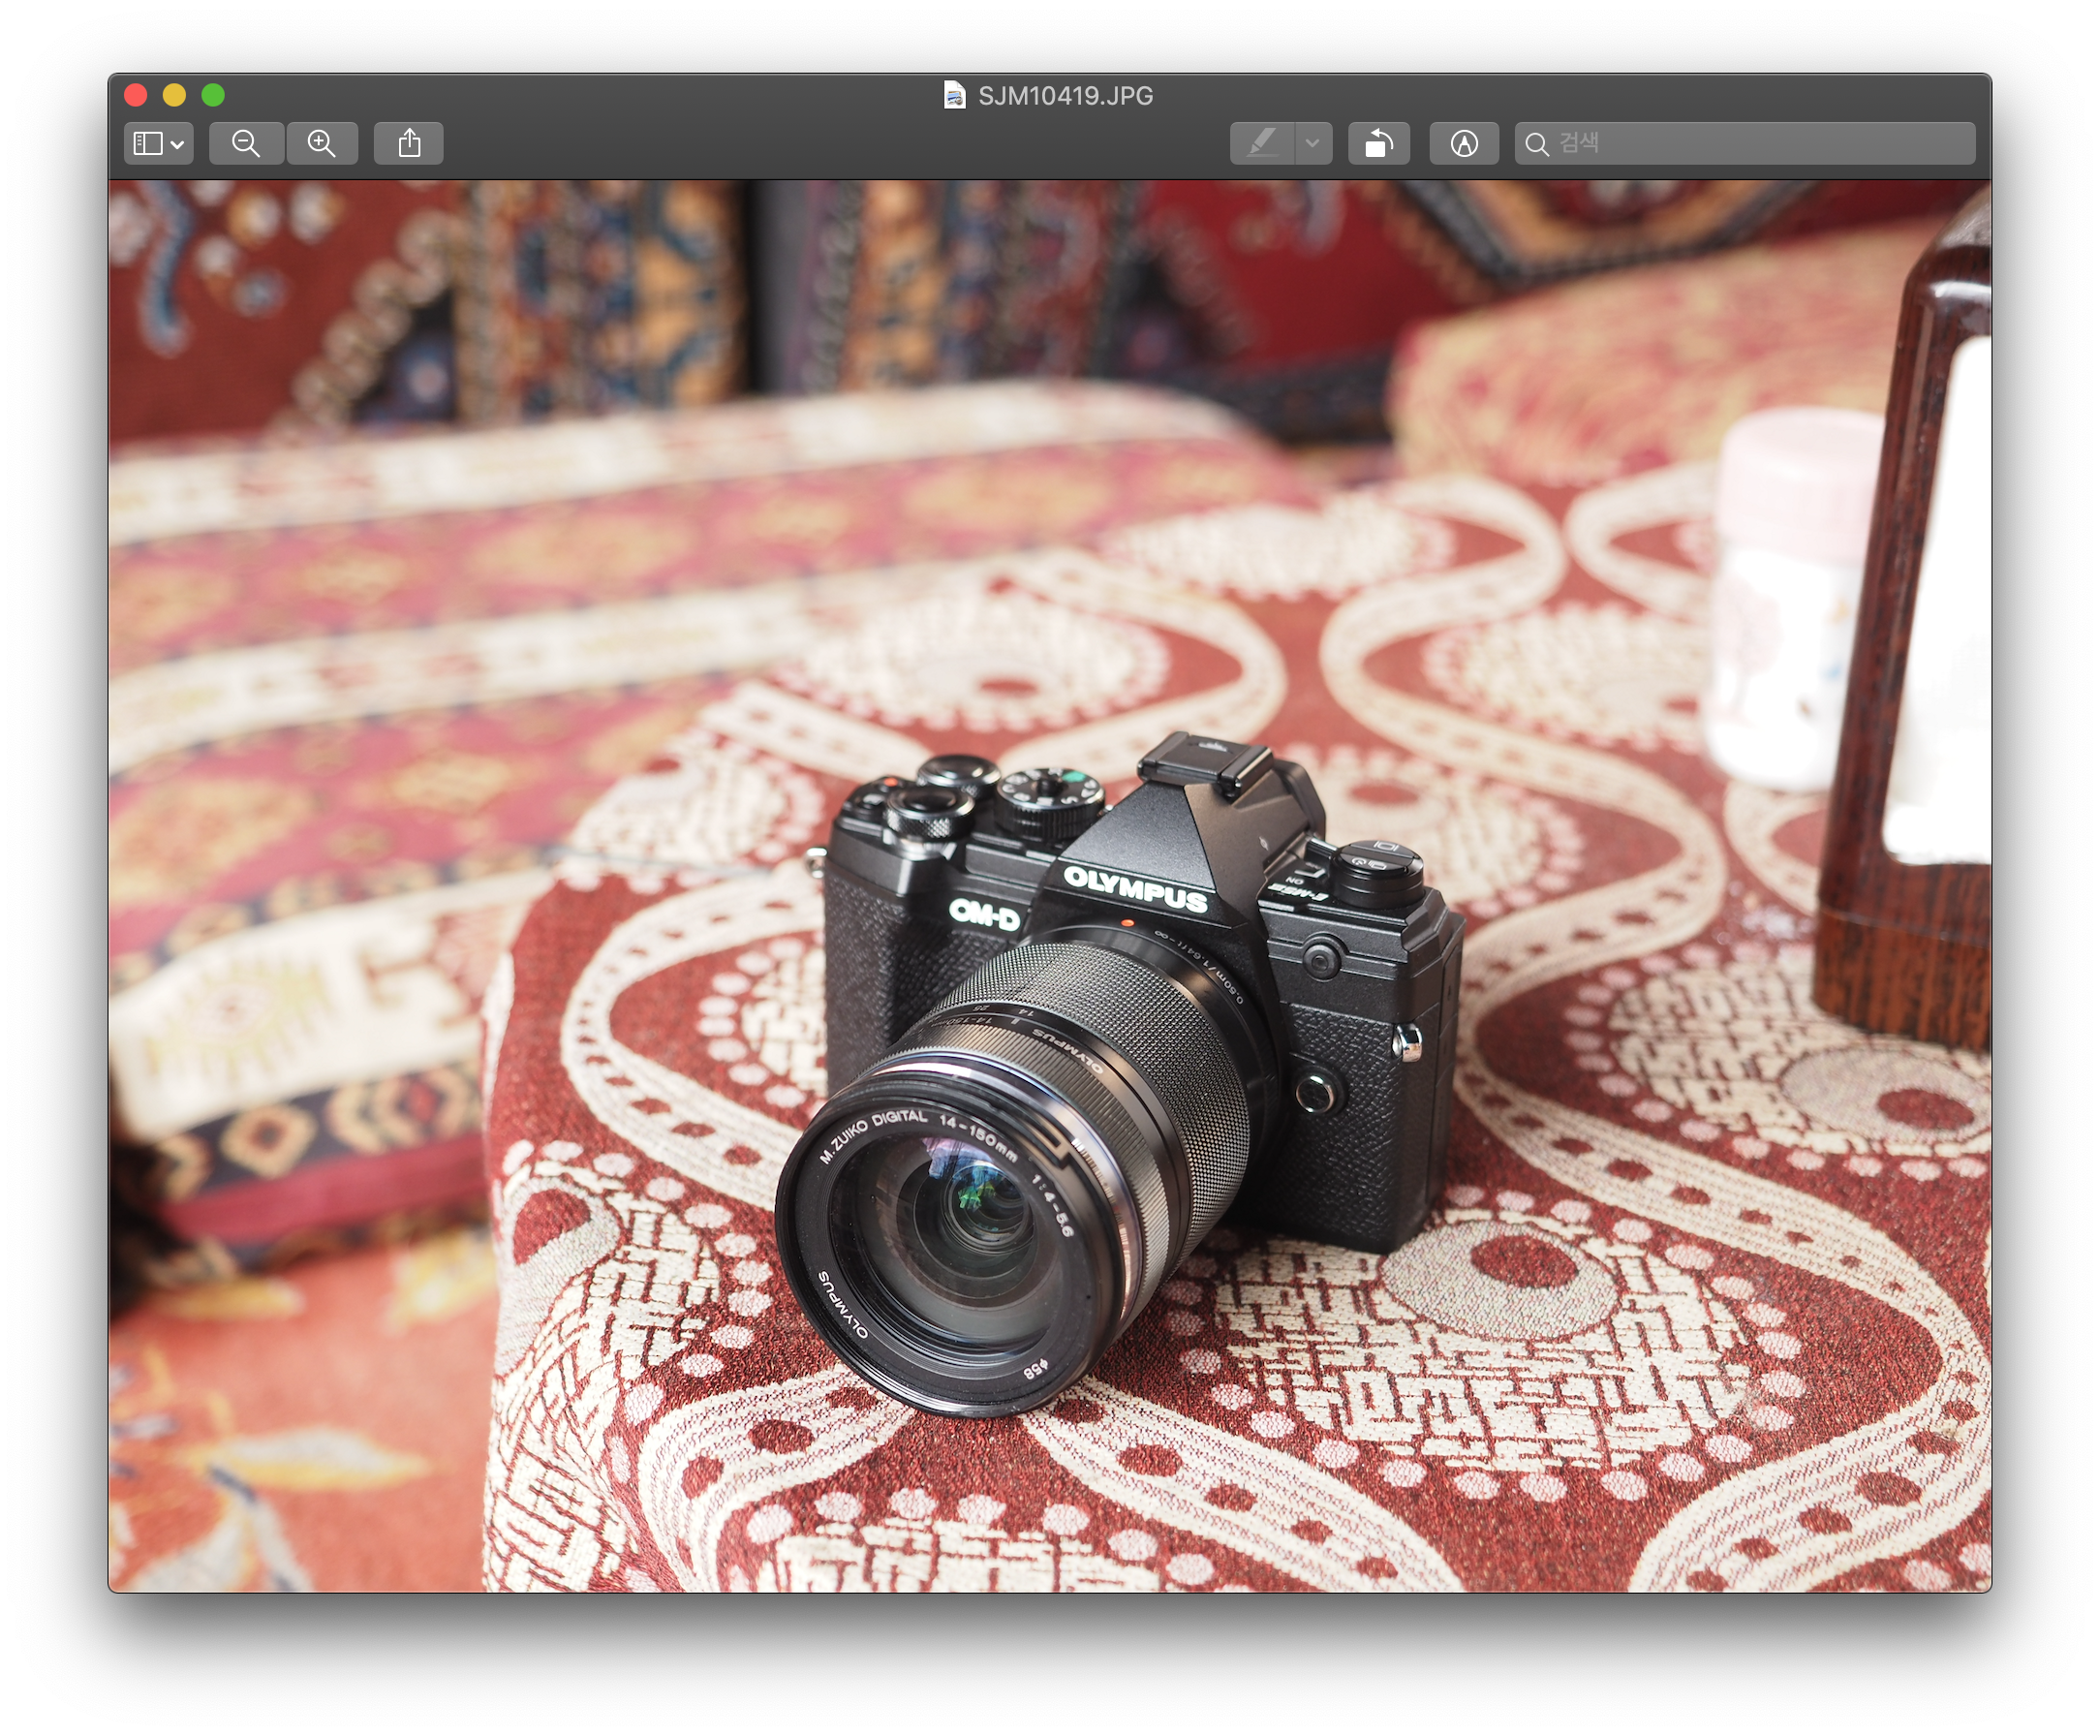Enter full screen with green button

[x=213, y=95]
